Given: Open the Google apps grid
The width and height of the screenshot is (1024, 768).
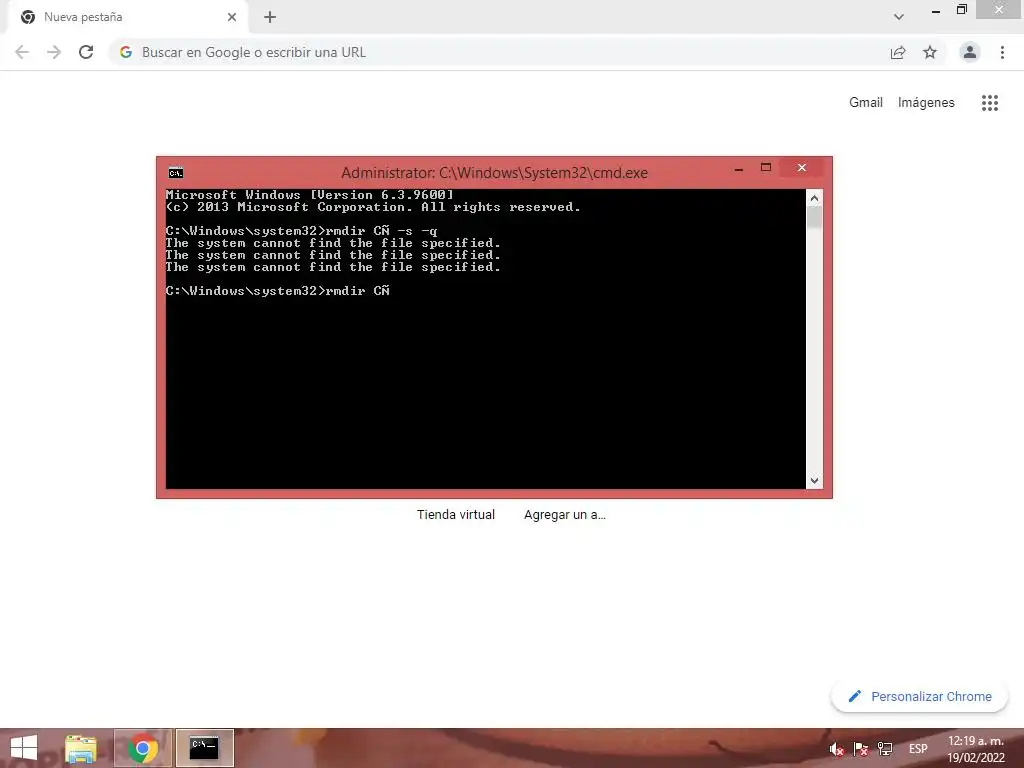Looking at the screenshot, I should (x=990, y=103).
